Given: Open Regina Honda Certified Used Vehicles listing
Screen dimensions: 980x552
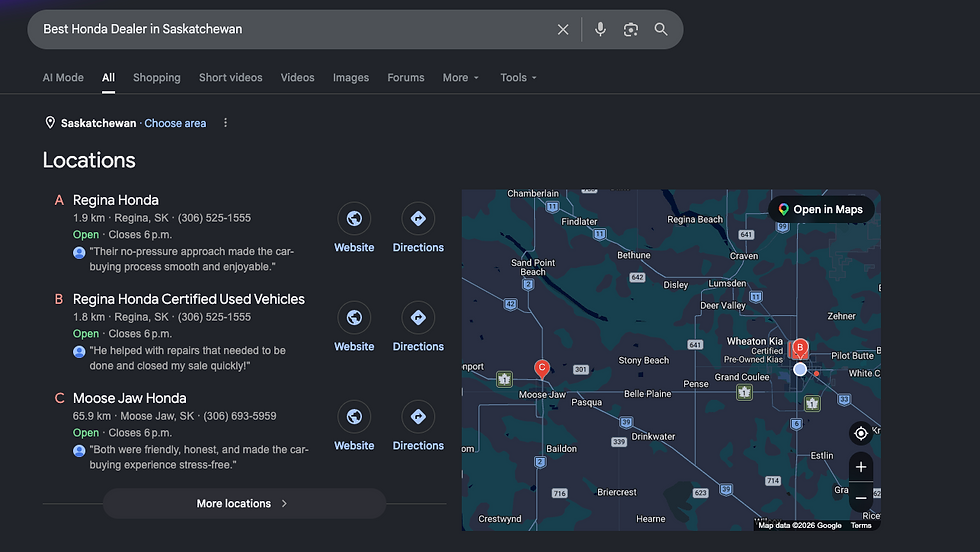Looking at the screenshot, I should tap(189, 299).
